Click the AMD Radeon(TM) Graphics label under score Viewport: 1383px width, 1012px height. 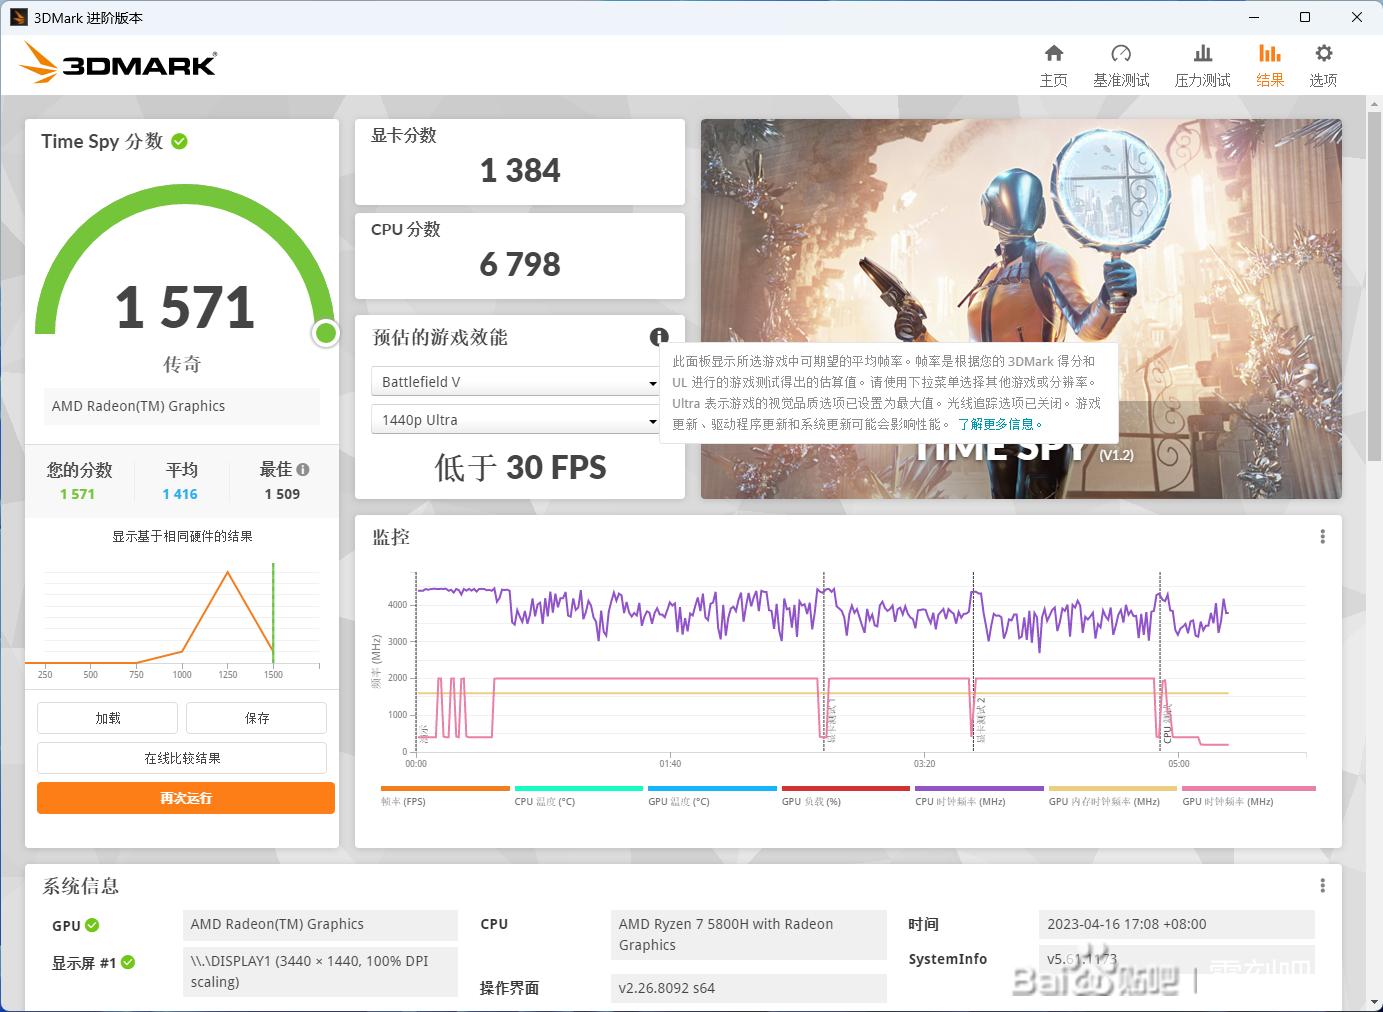(182, 406)
